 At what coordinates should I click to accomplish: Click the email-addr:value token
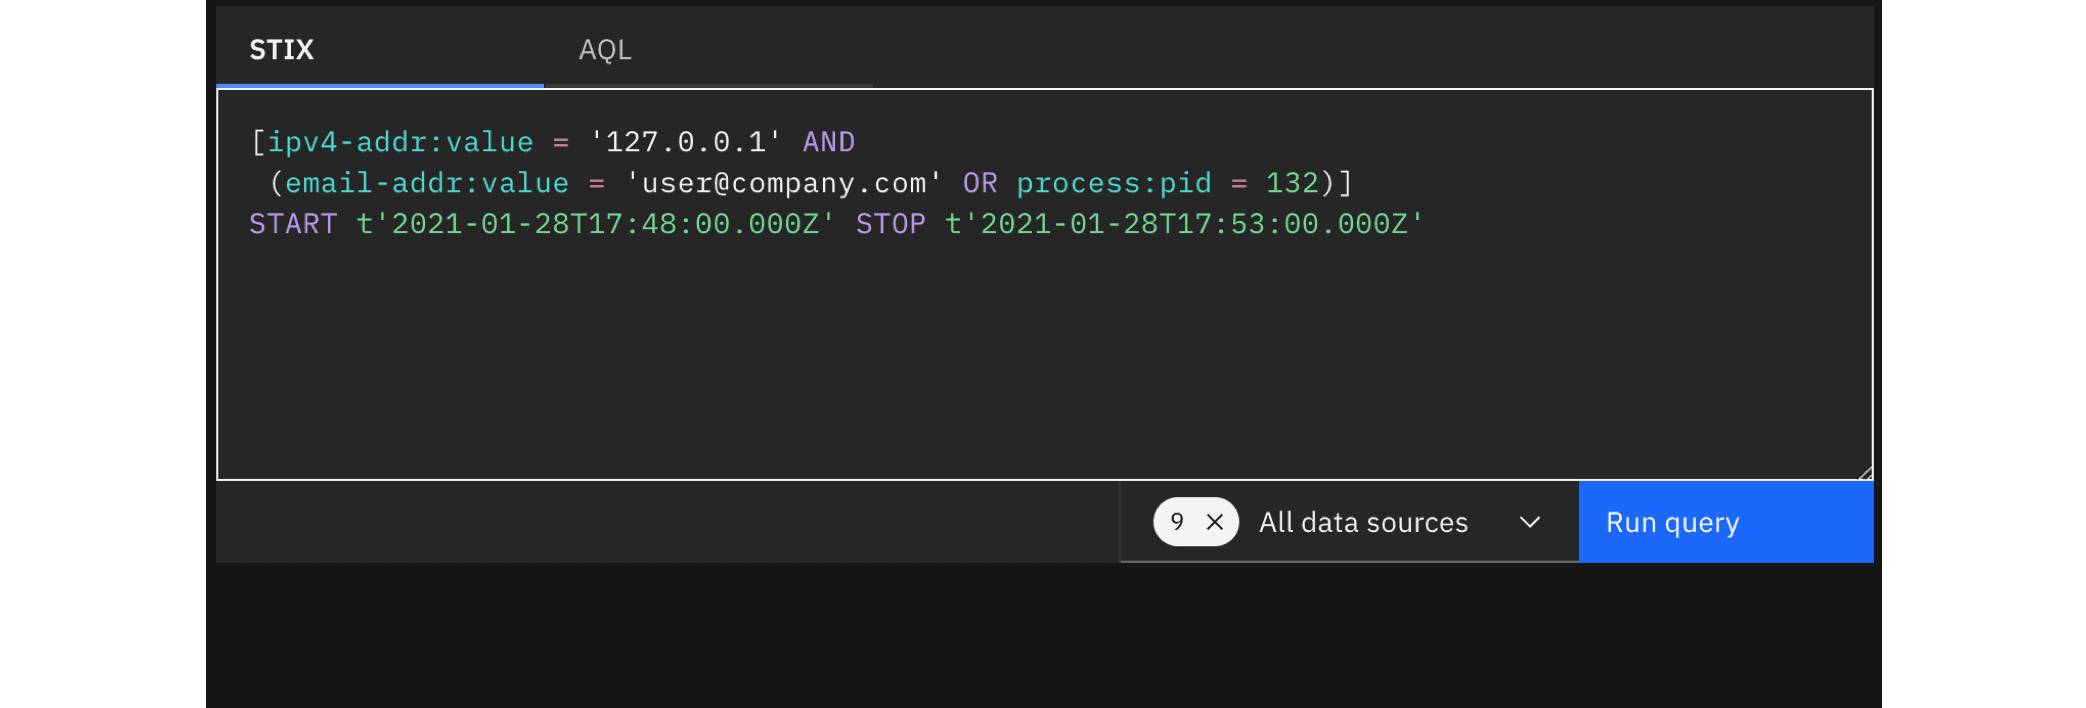coord(427,183)
